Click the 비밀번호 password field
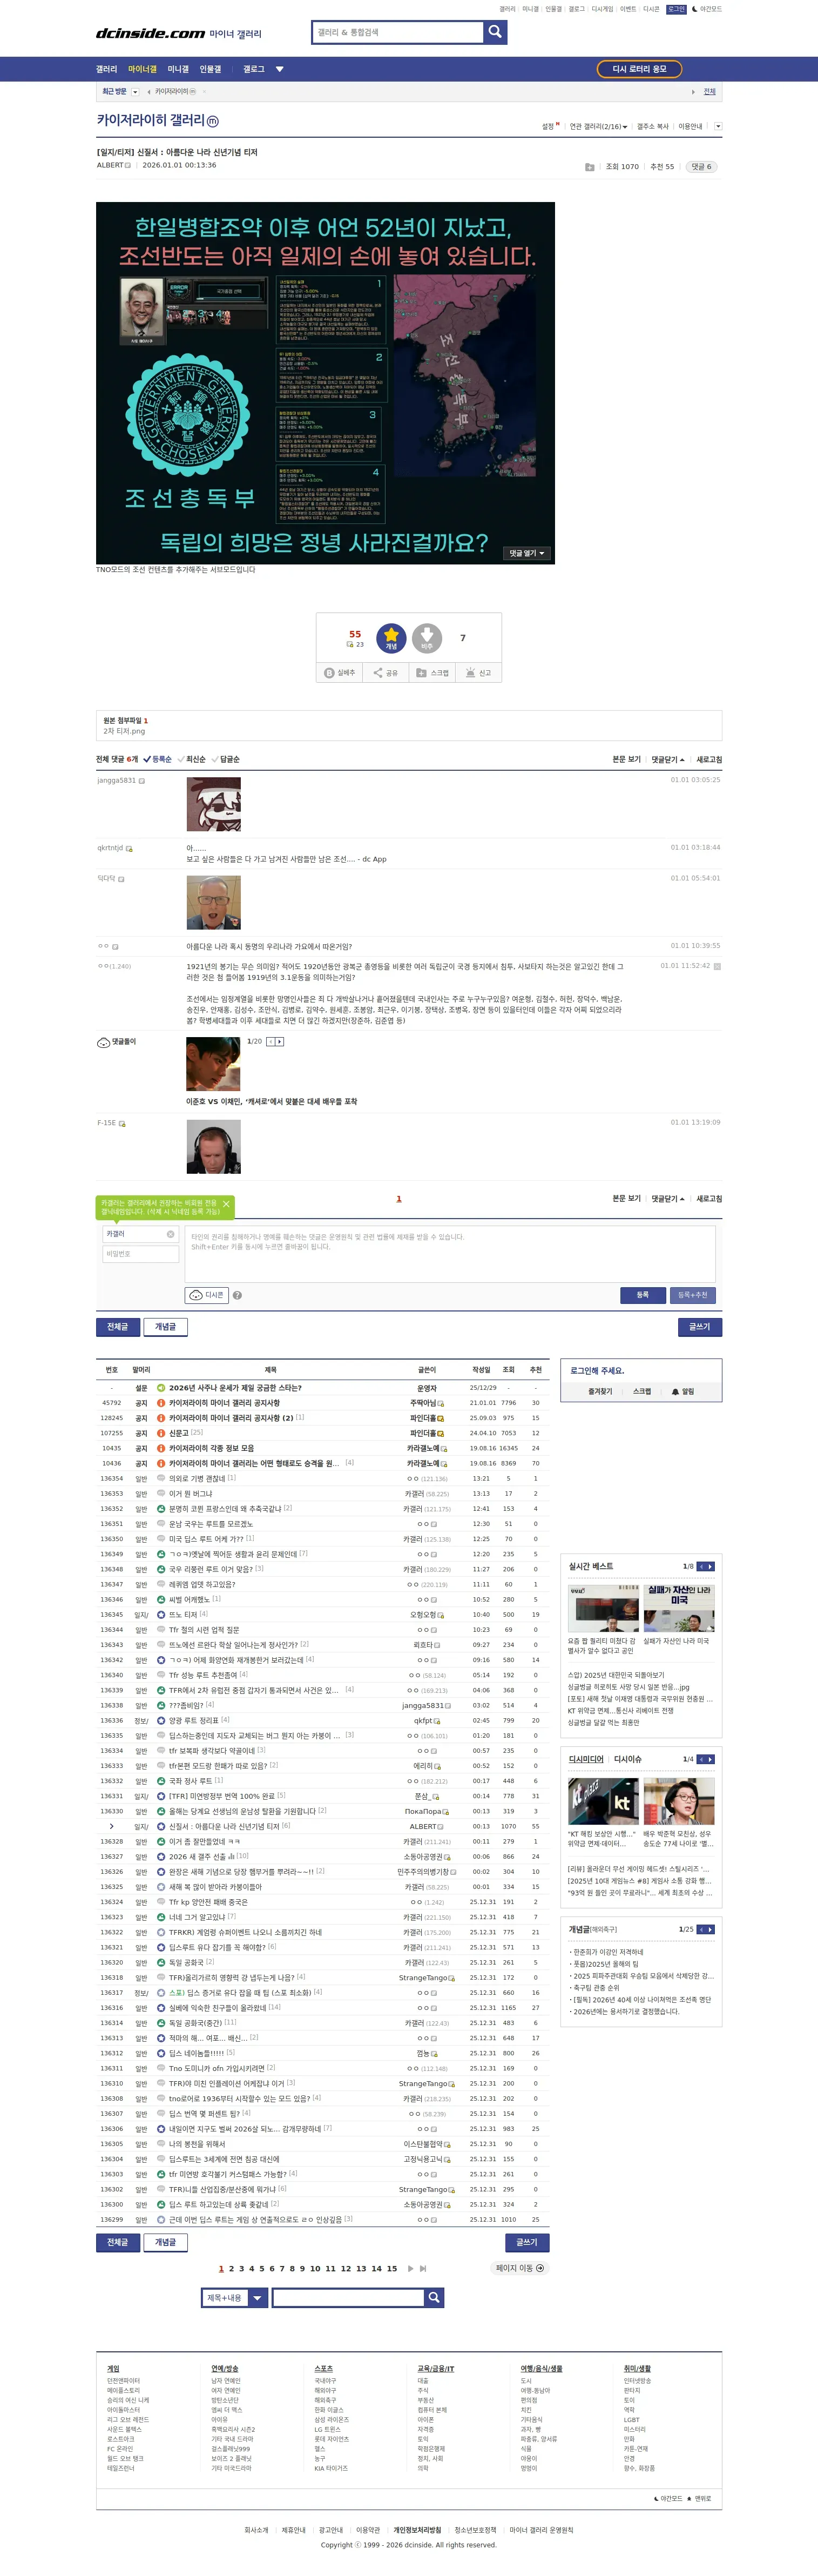Viewport: 818px width, 2576px height. coord(140,1254)
